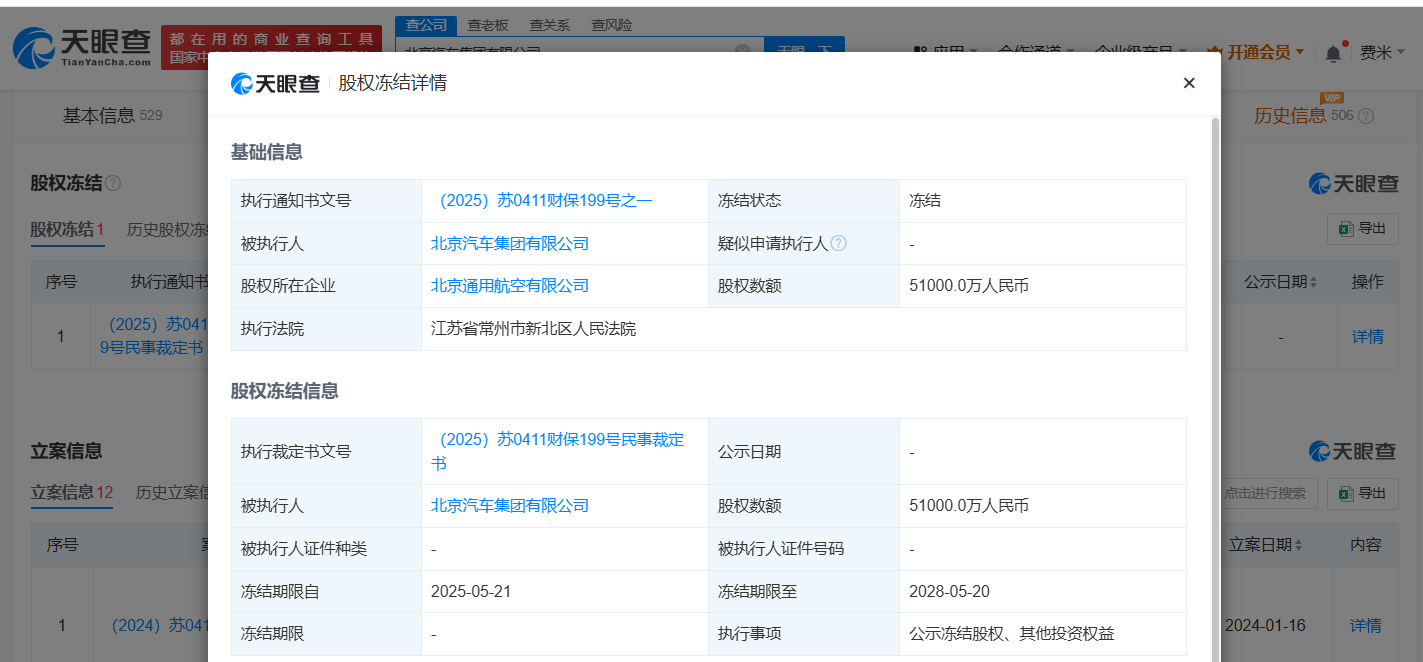This screenshot has width=1423, height=662.
Task: Open 北京汽车集团有限公司 link in 股权冻结信息
Action: (510, 506)
